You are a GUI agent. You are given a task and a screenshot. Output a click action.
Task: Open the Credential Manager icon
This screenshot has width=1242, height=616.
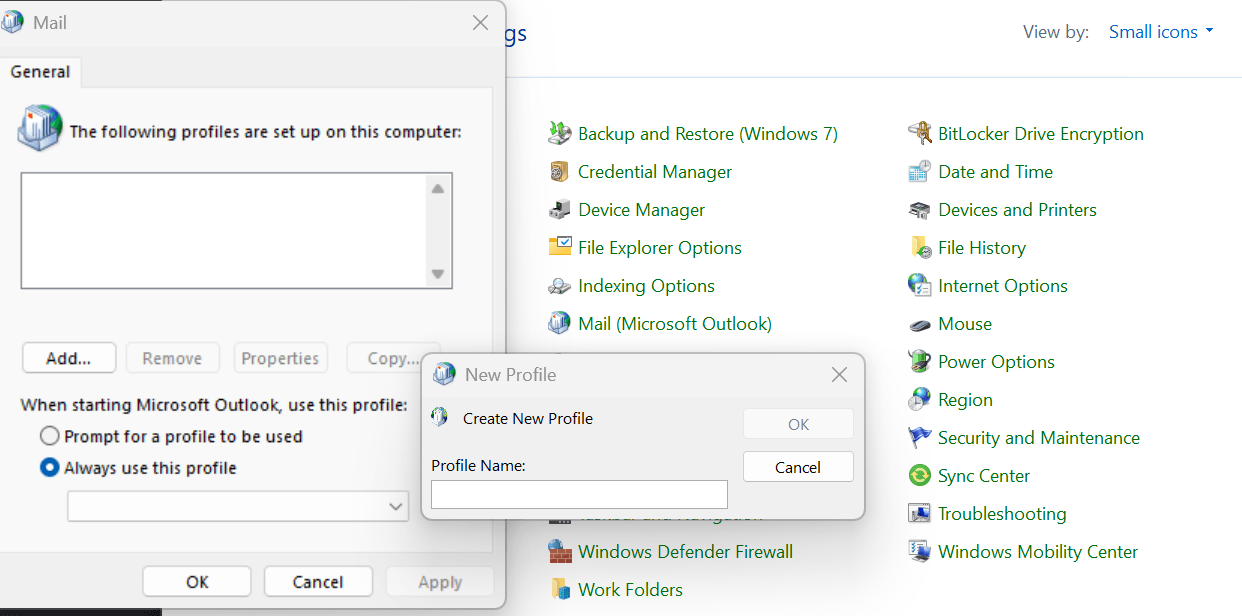[559, 172]
